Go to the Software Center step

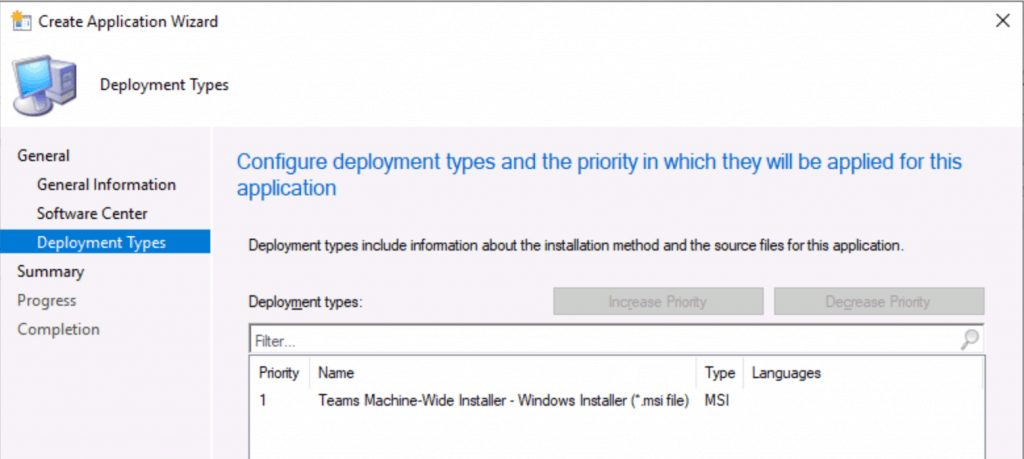(92, 214)
